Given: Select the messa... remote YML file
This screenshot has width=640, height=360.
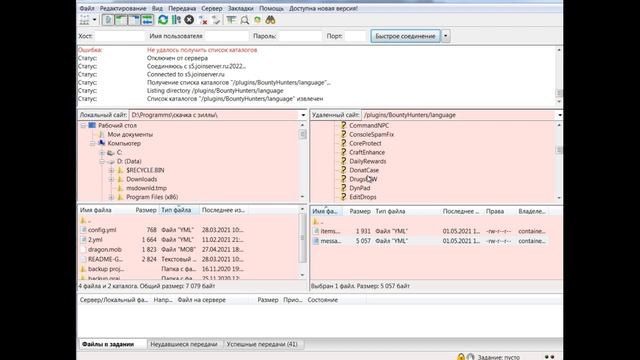Looking at the screenshot, I should click(x=331, y=241).
